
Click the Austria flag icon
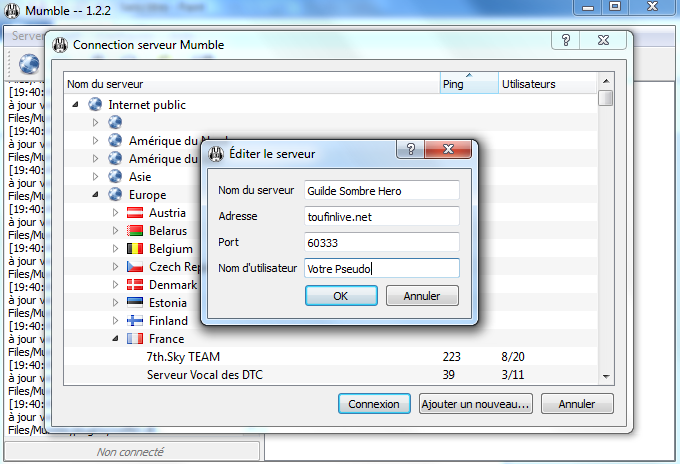(x=135, y=212)
